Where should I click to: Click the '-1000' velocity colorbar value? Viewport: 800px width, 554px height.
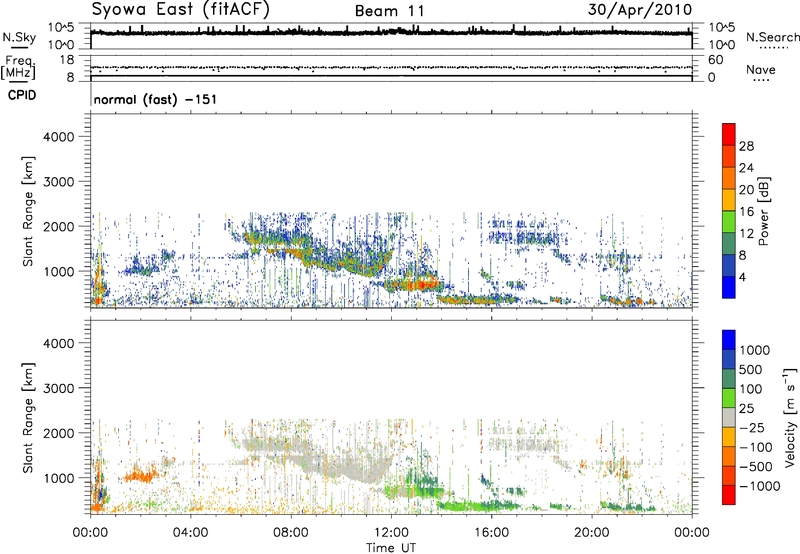pyautogui.click(x=759, y=486)
